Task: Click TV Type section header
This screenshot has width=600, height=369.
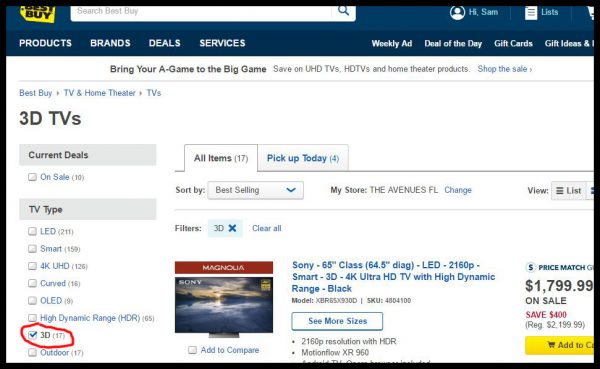Action: pos(88,209)
